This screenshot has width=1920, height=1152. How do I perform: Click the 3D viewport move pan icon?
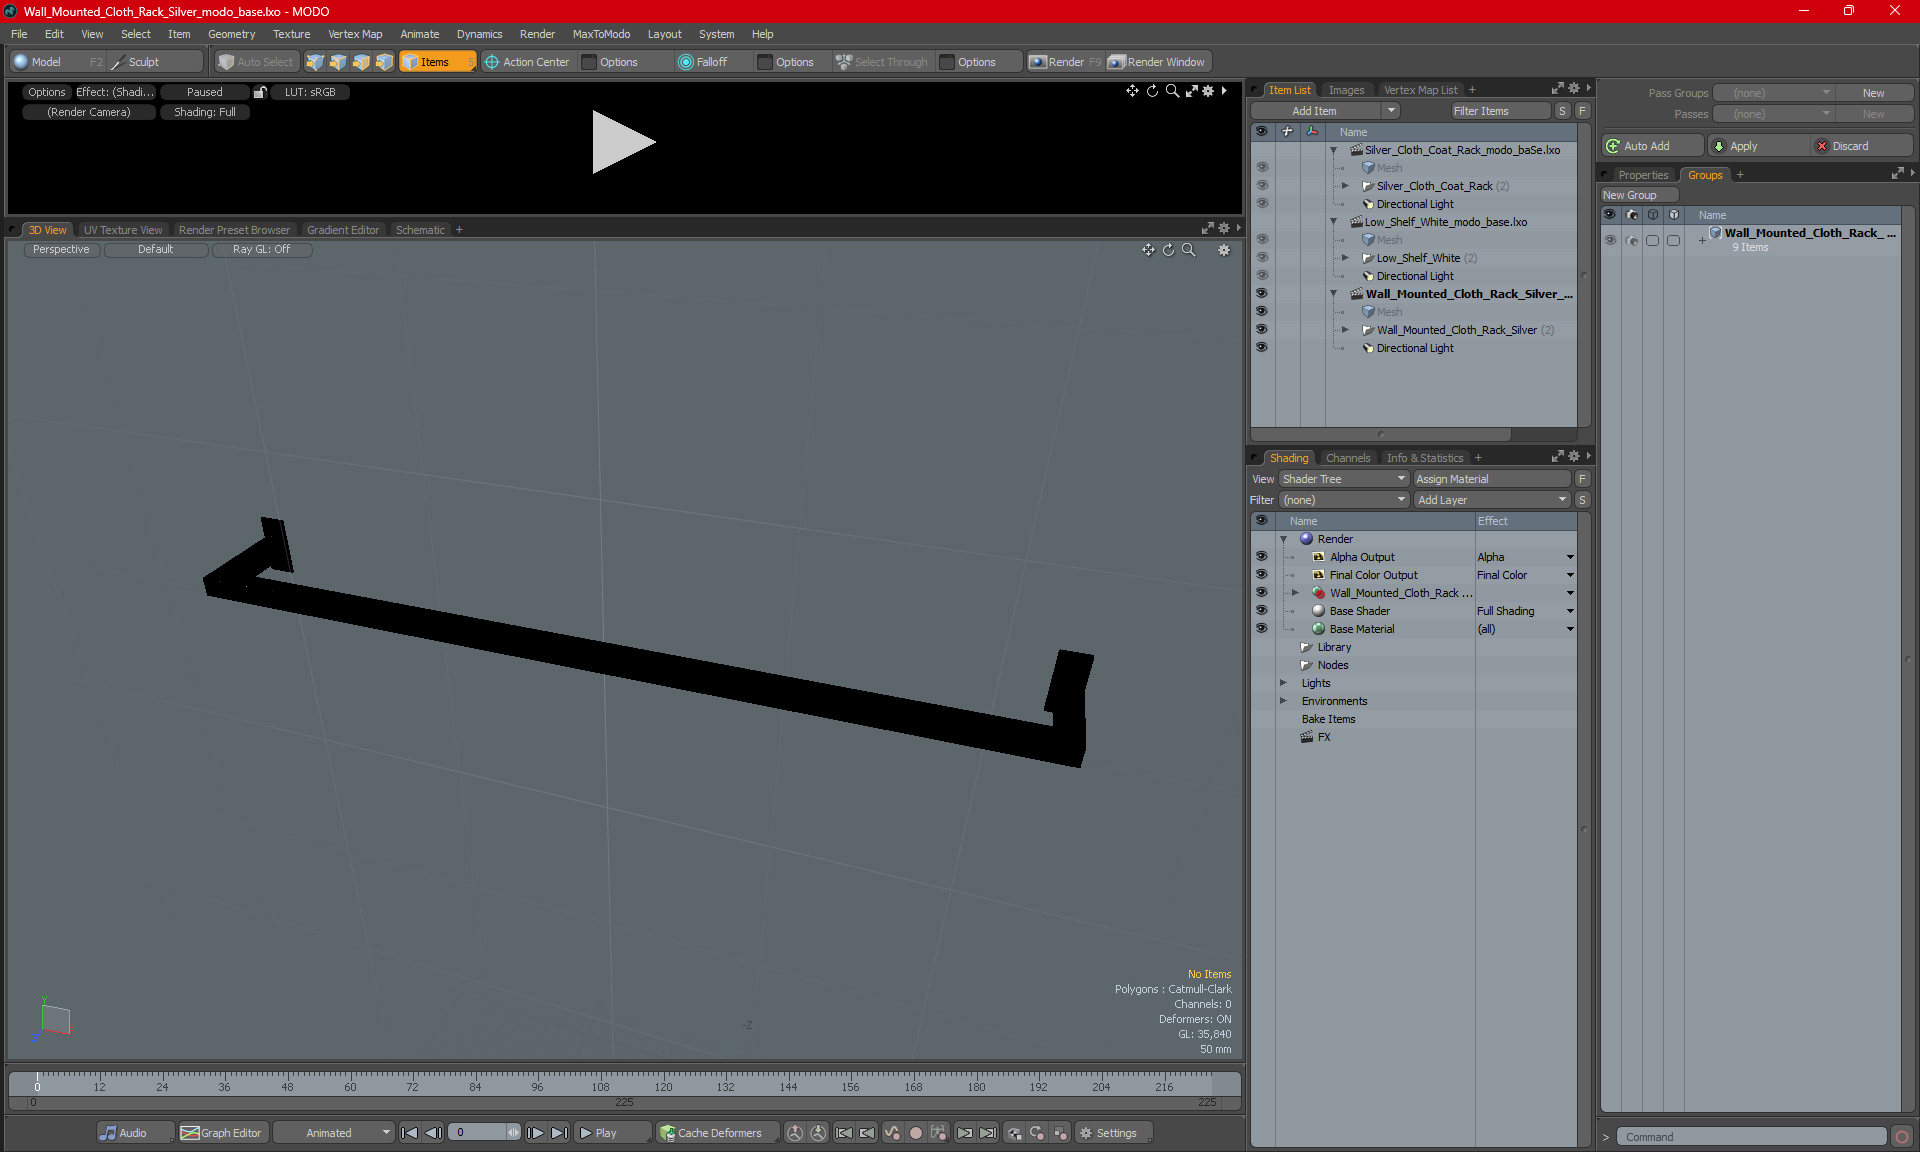[x=1148, y=250]
